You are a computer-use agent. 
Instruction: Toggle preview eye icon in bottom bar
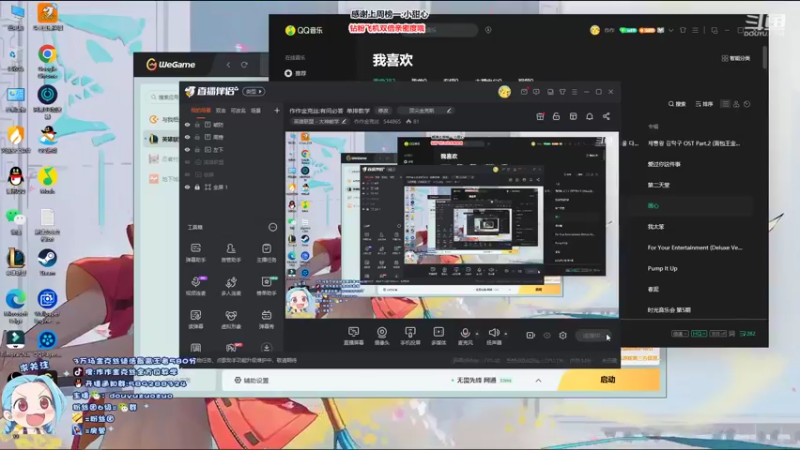(x=547, y=335)
